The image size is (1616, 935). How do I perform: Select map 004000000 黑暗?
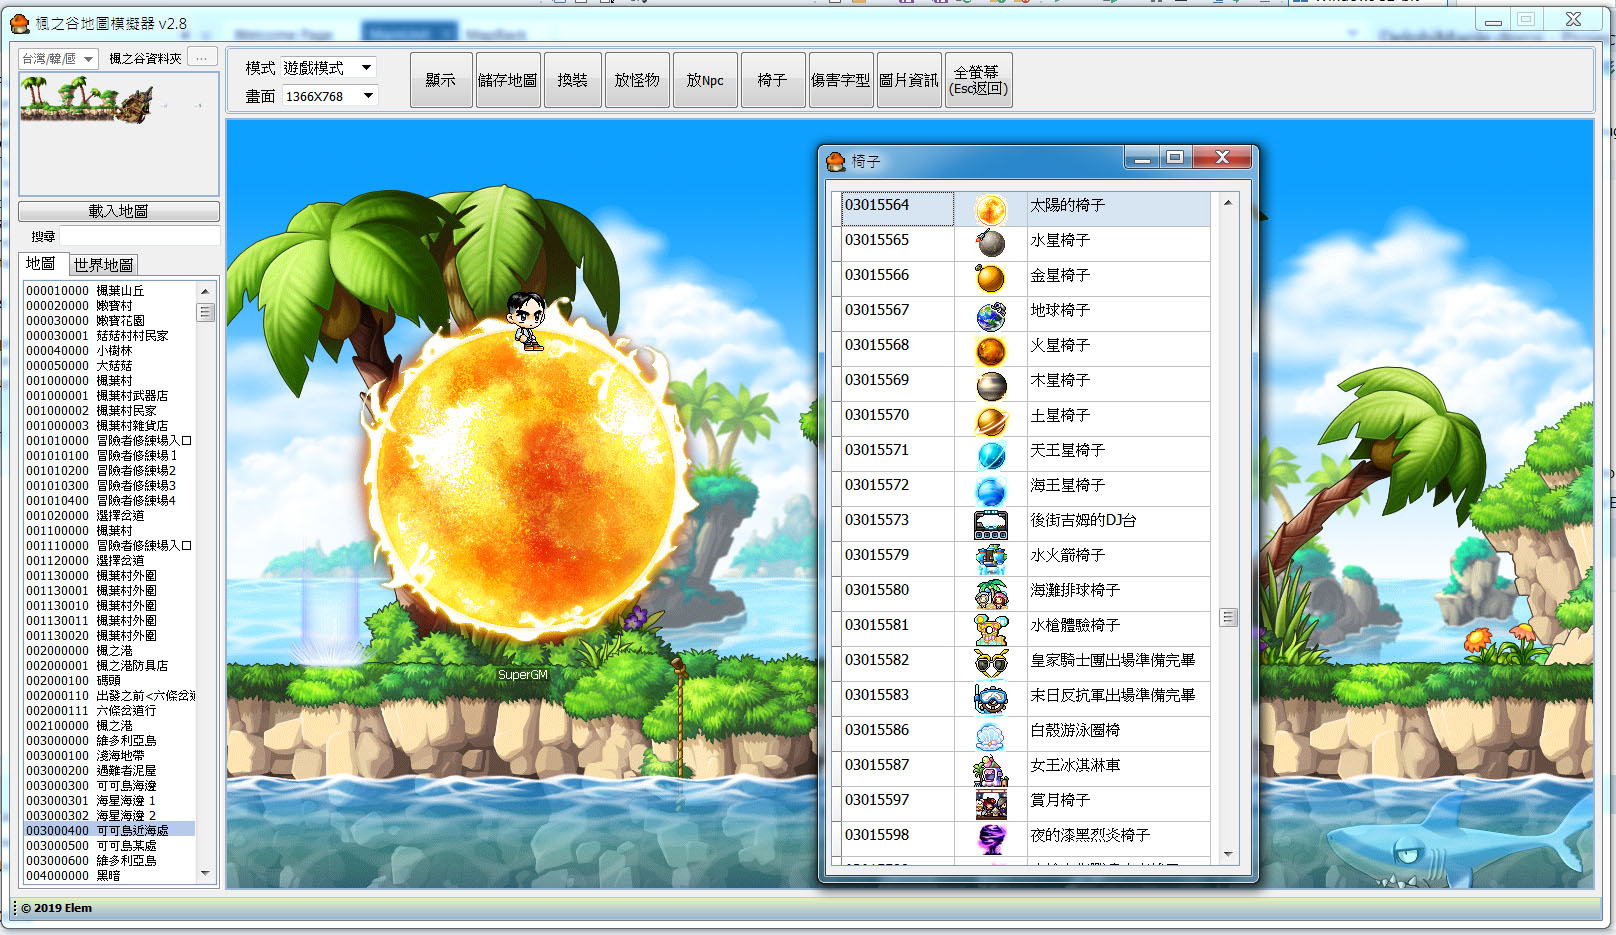(110, 876)
